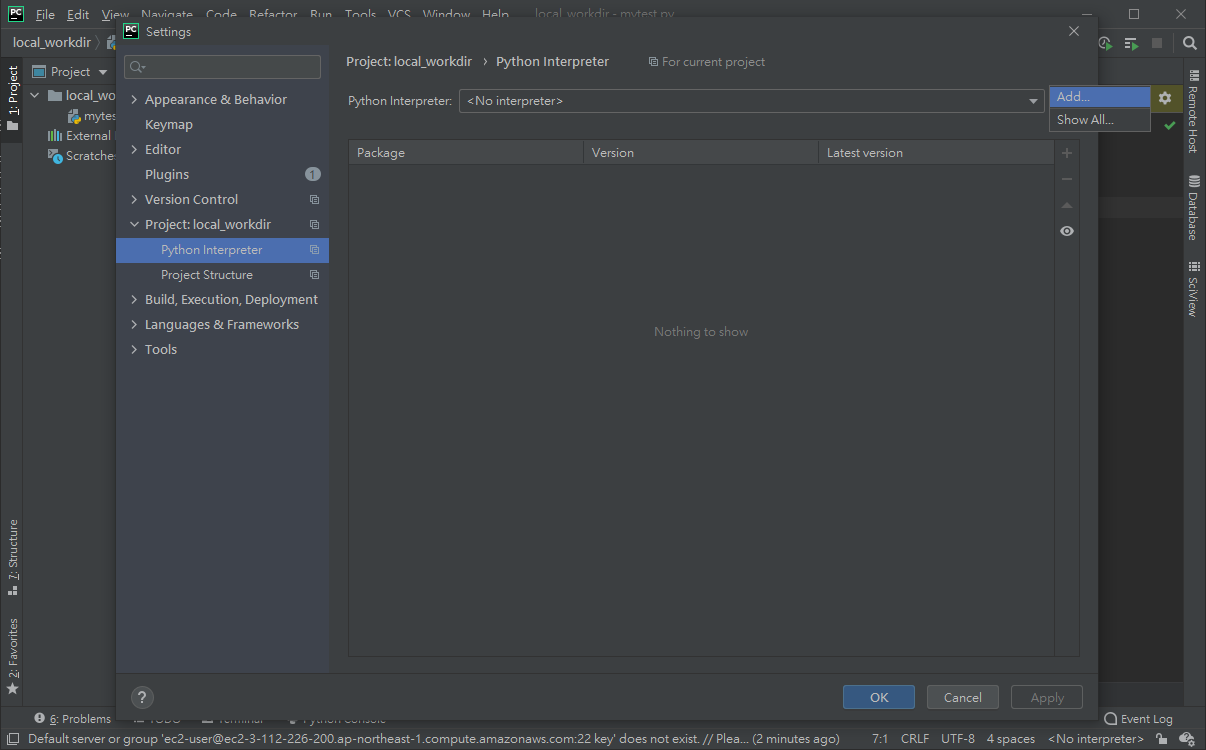
Task: Collapse the local_workdir folder in Project tree
Action: coord(35,96)
